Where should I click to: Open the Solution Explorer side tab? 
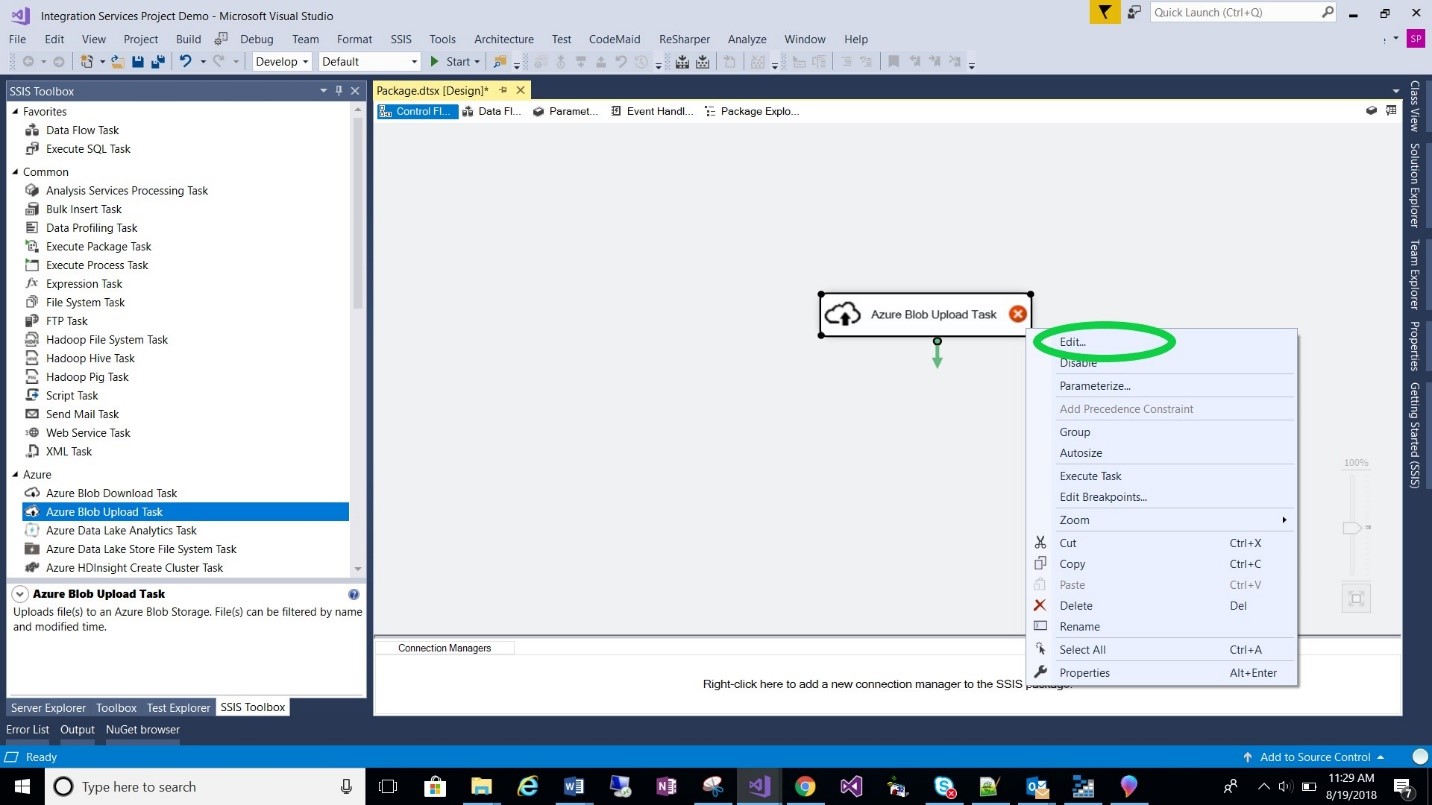click(1415, 184)
